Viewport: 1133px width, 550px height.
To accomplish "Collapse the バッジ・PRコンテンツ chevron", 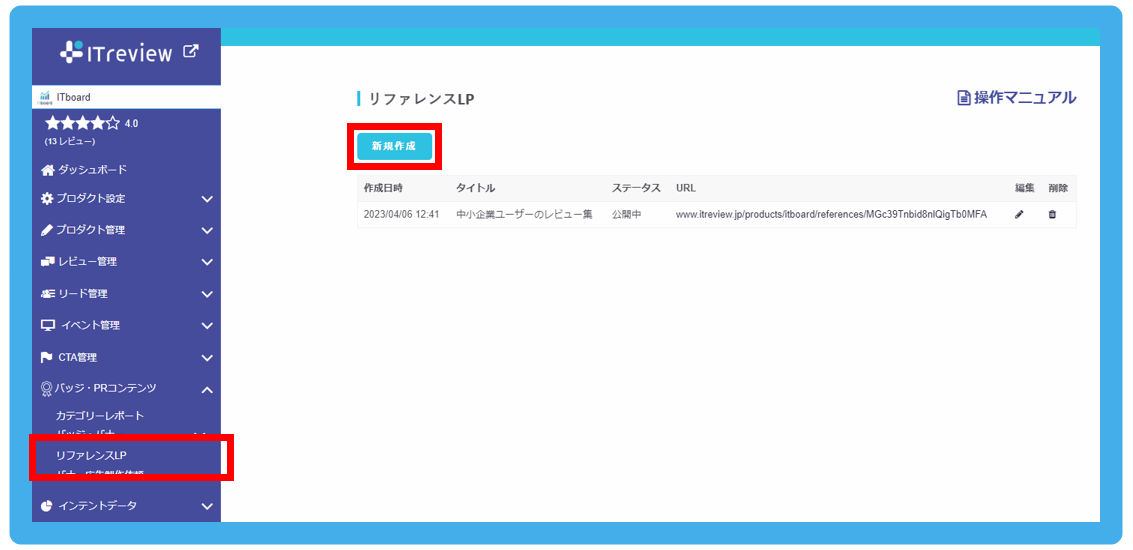I will point(207,390).
